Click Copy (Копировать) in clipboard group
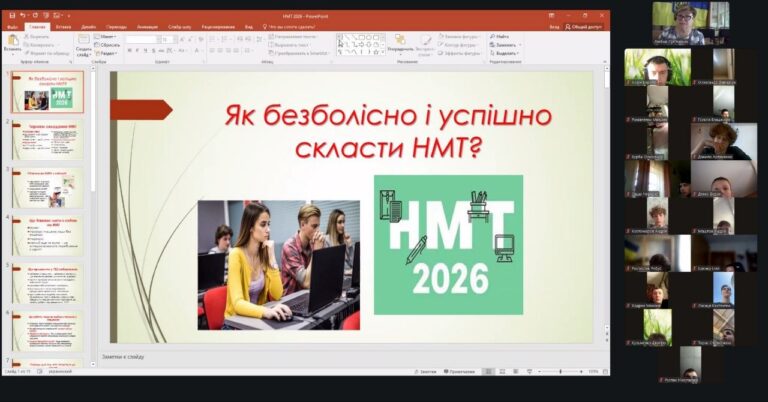This screenshot has height=402, width=768. 41,45
